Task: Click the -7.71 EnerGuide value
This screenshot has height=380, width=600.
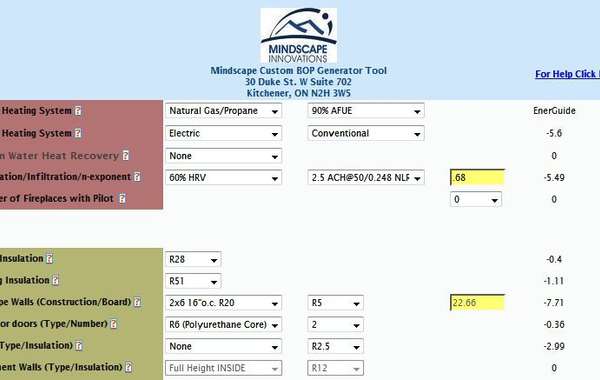Action: point(554,303)
